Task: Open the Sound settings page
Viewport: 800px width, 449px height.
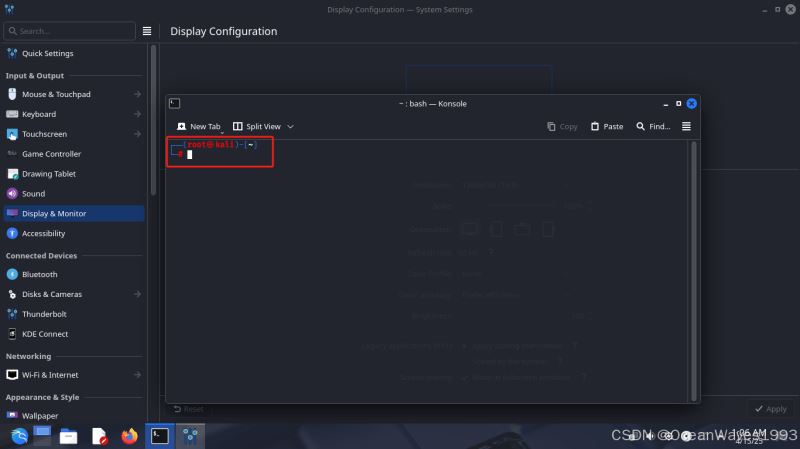Action: (33, 194)
